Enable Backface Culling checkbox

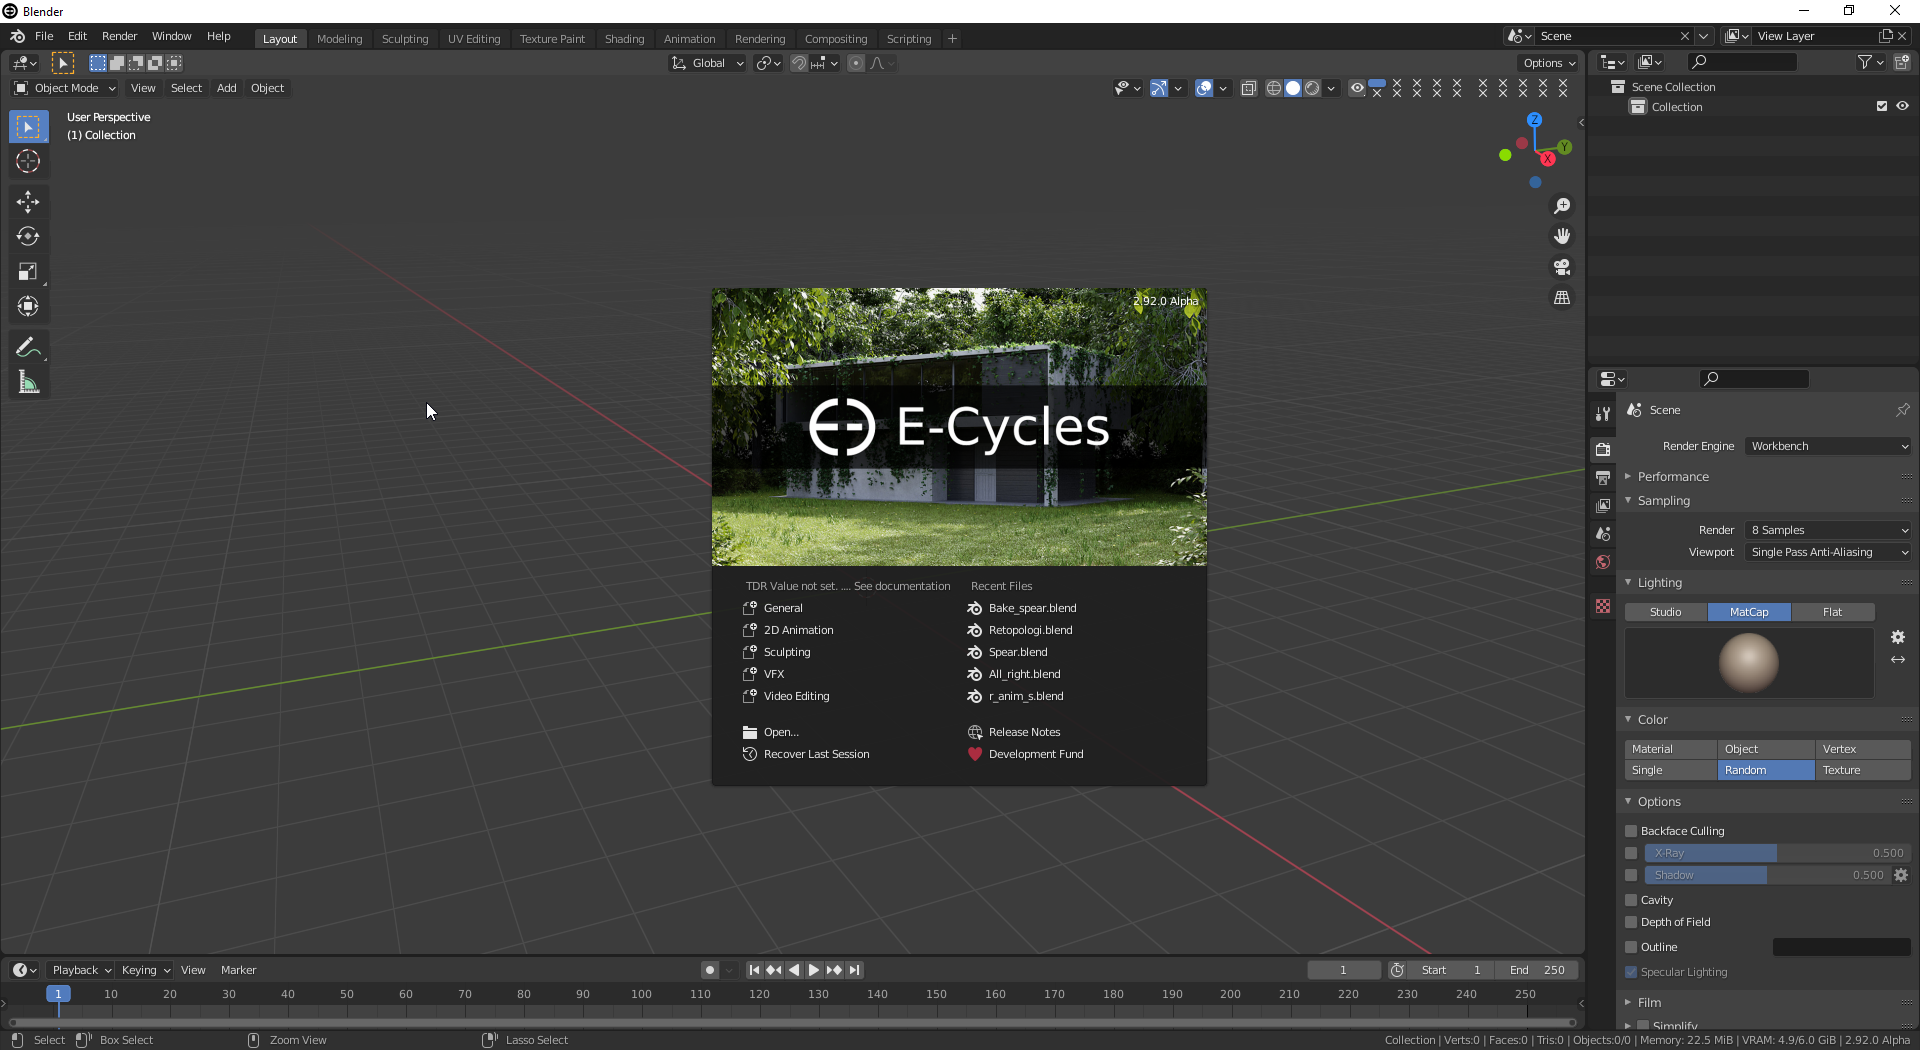coord(1631,831)
